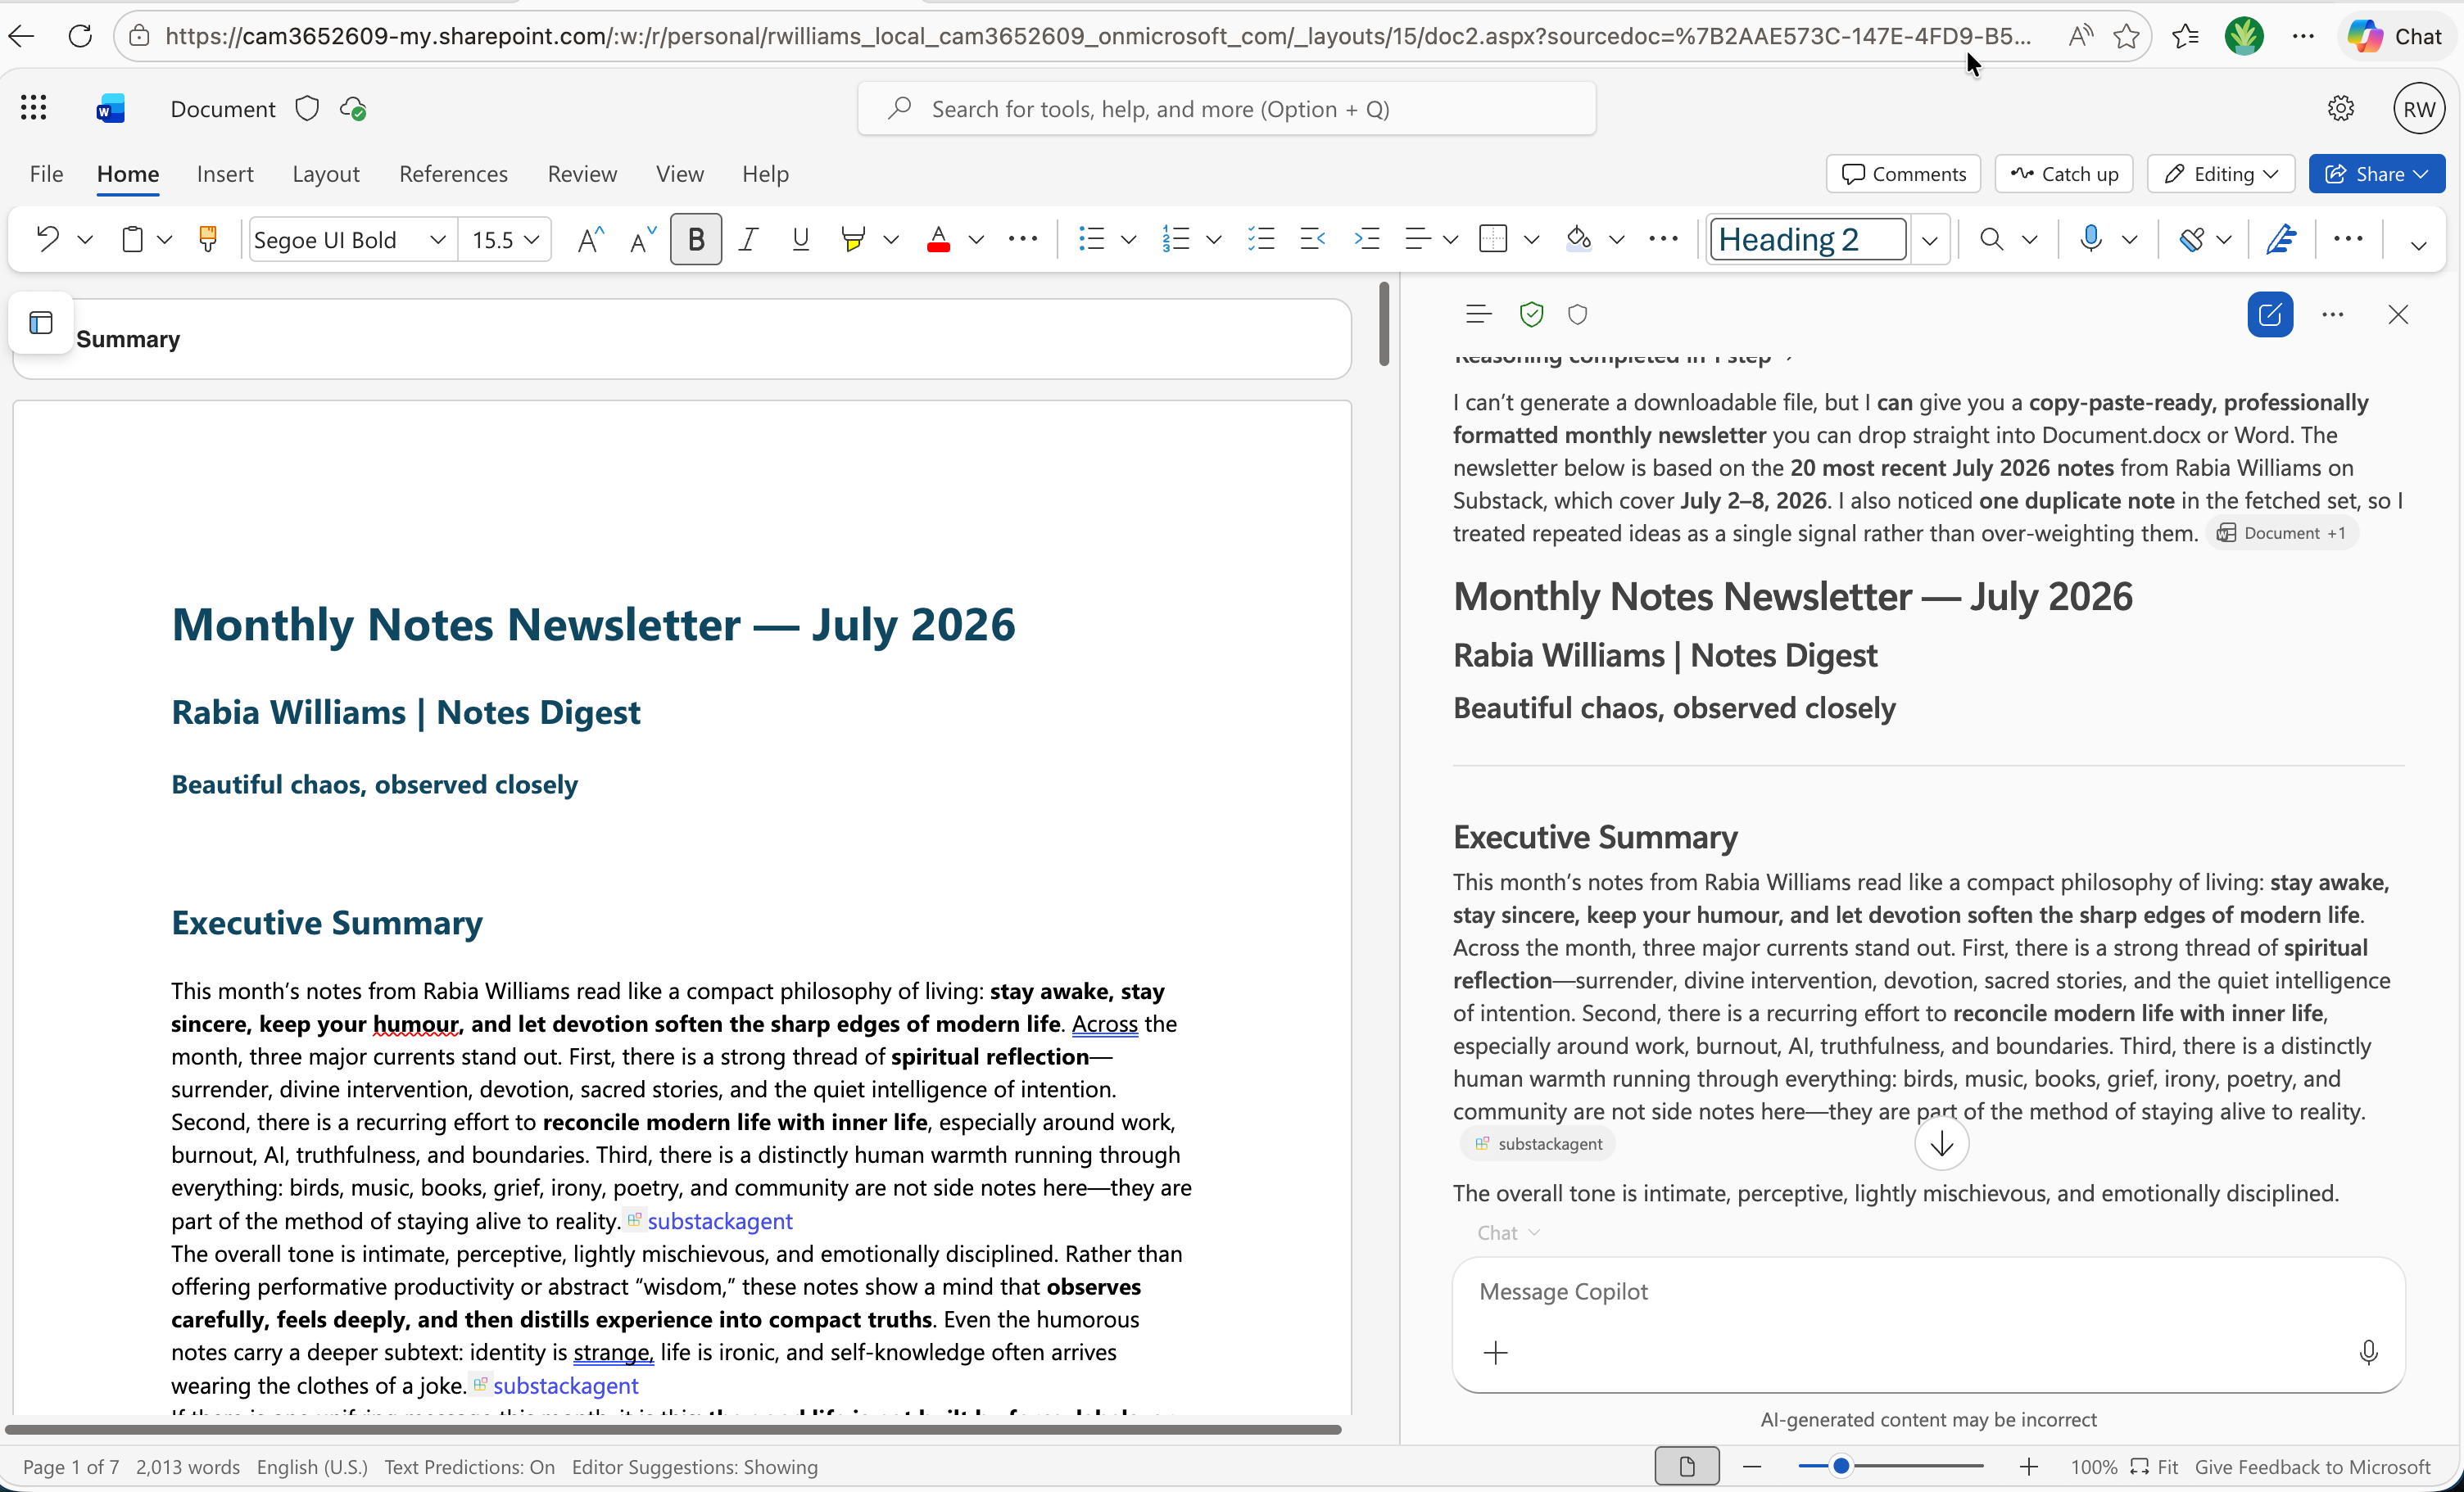Click the paragraph alignment icon
The width and height of the screenshot is (2464, 1492).
pyautogui.click(x=1417, y=239)
